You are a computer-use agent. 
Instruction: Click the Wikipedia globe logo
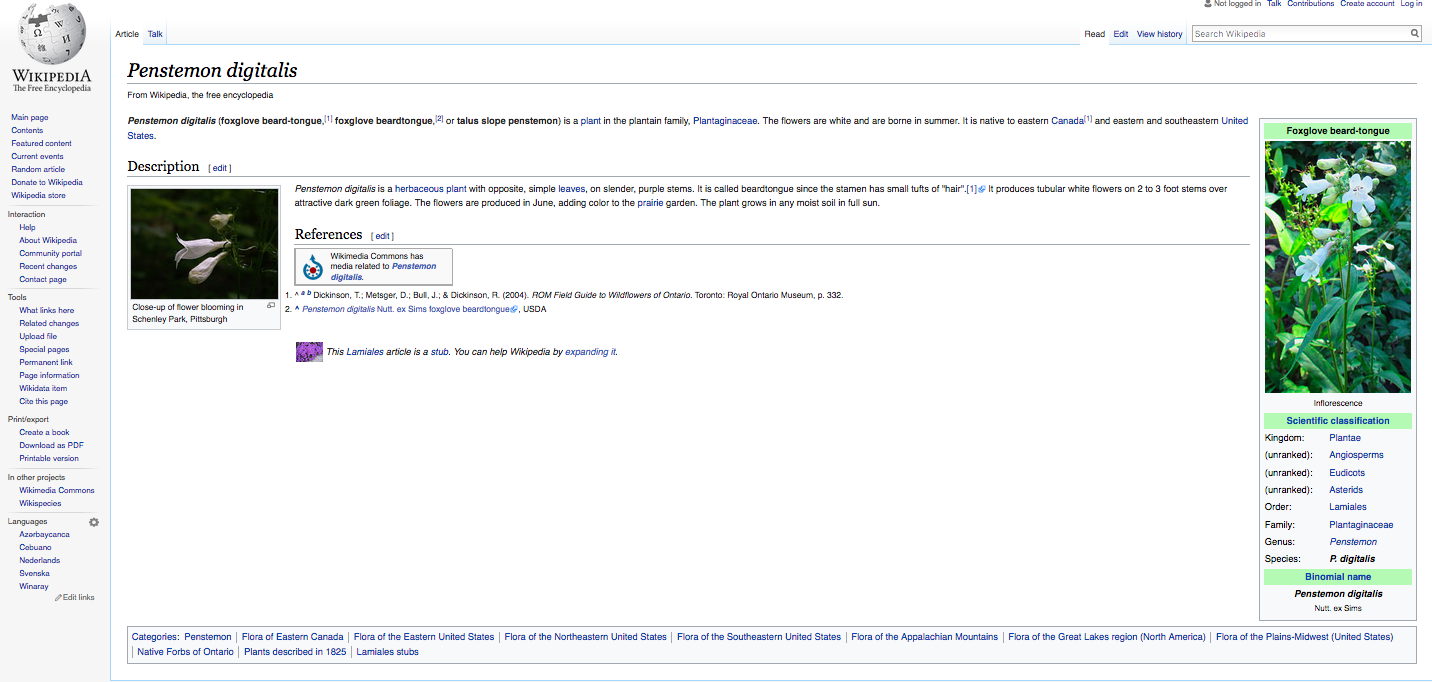click(51, 35)
